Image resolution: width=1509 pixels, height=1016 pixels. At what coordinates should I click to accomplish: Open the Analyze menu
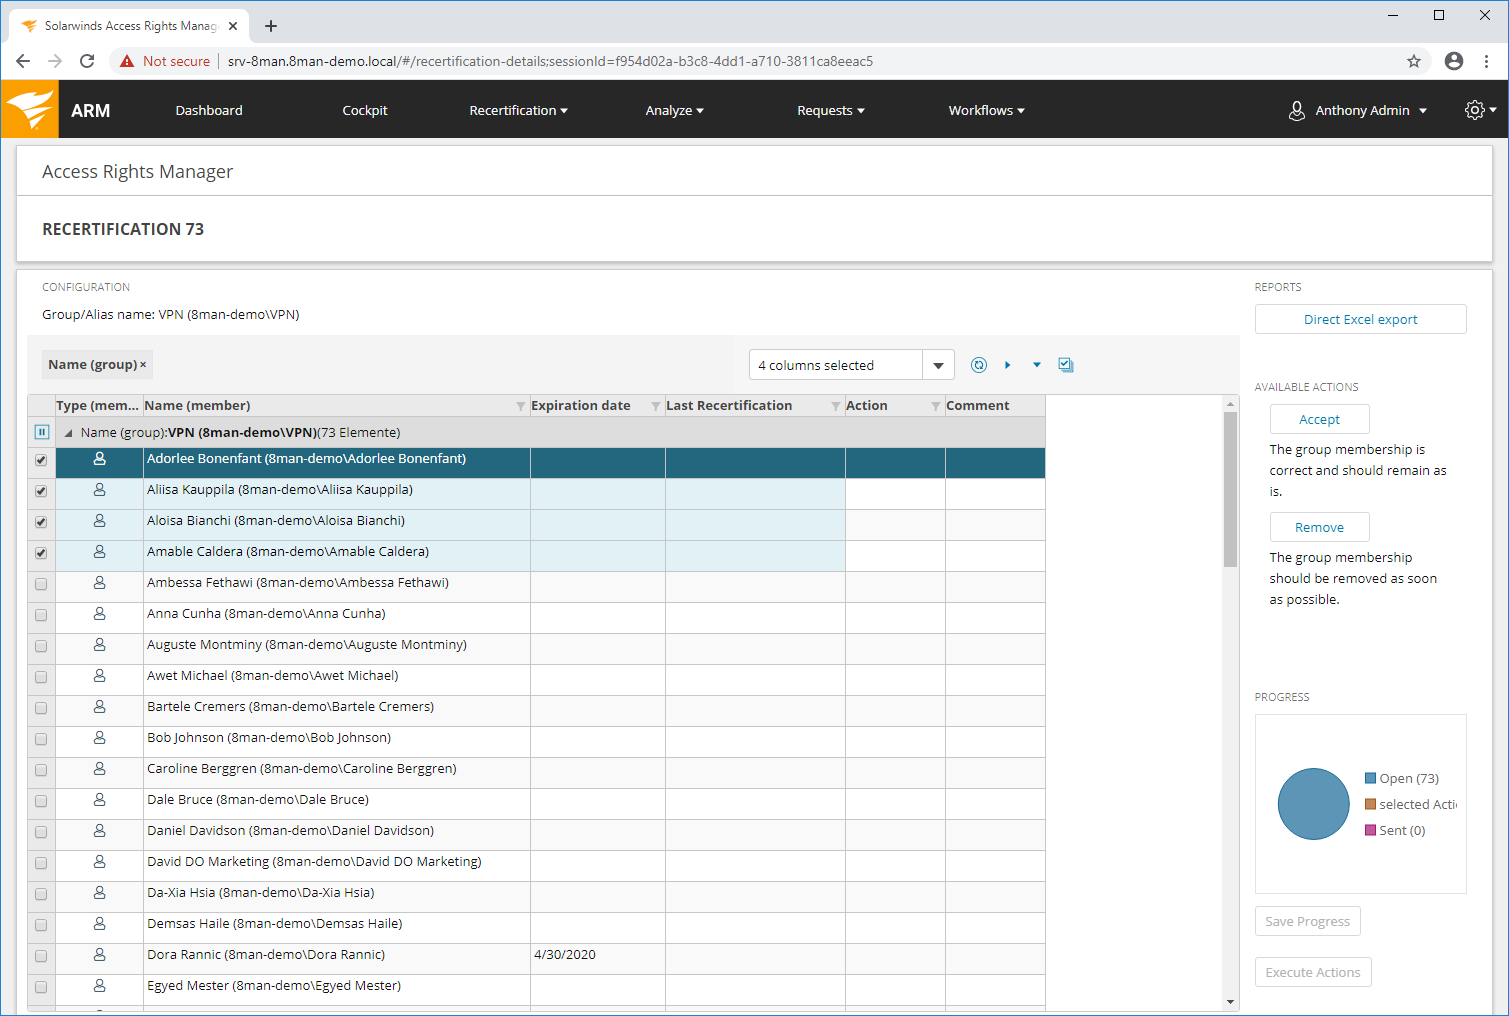[674, 110]
